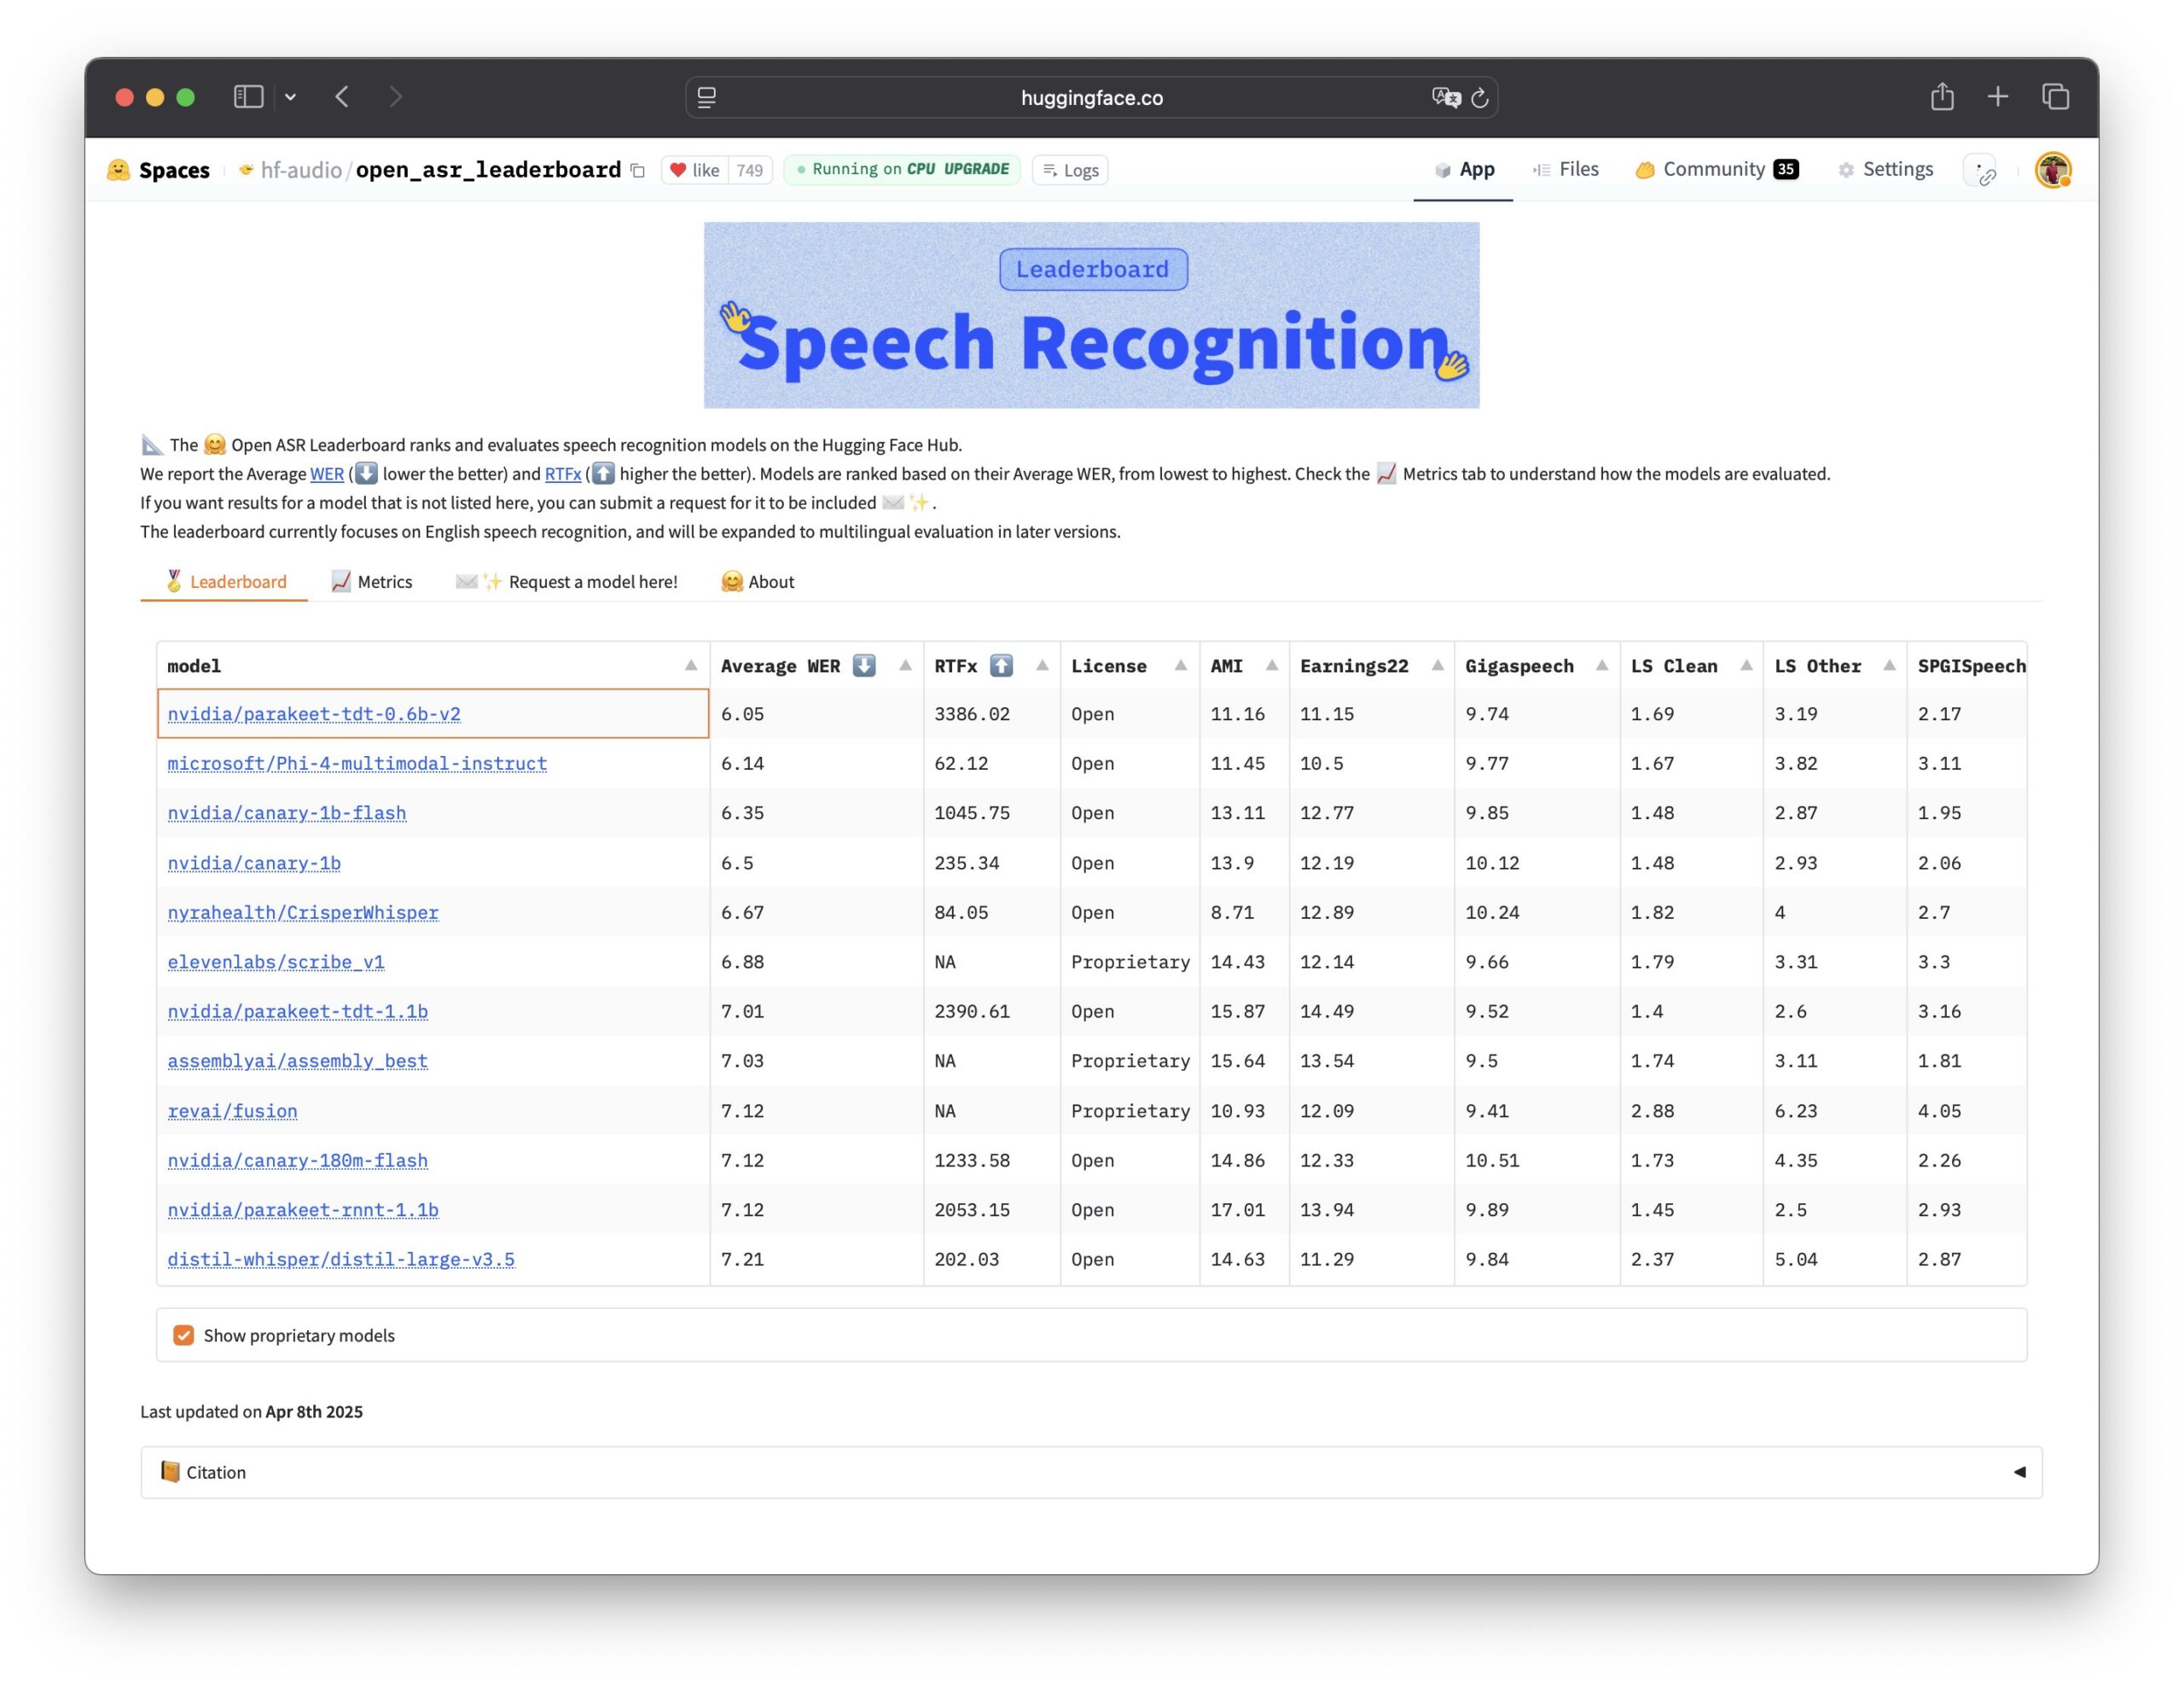Sort by the Gigaspeech column arrow
Screen dimensions: 2184x1687
coord(1601,666)
